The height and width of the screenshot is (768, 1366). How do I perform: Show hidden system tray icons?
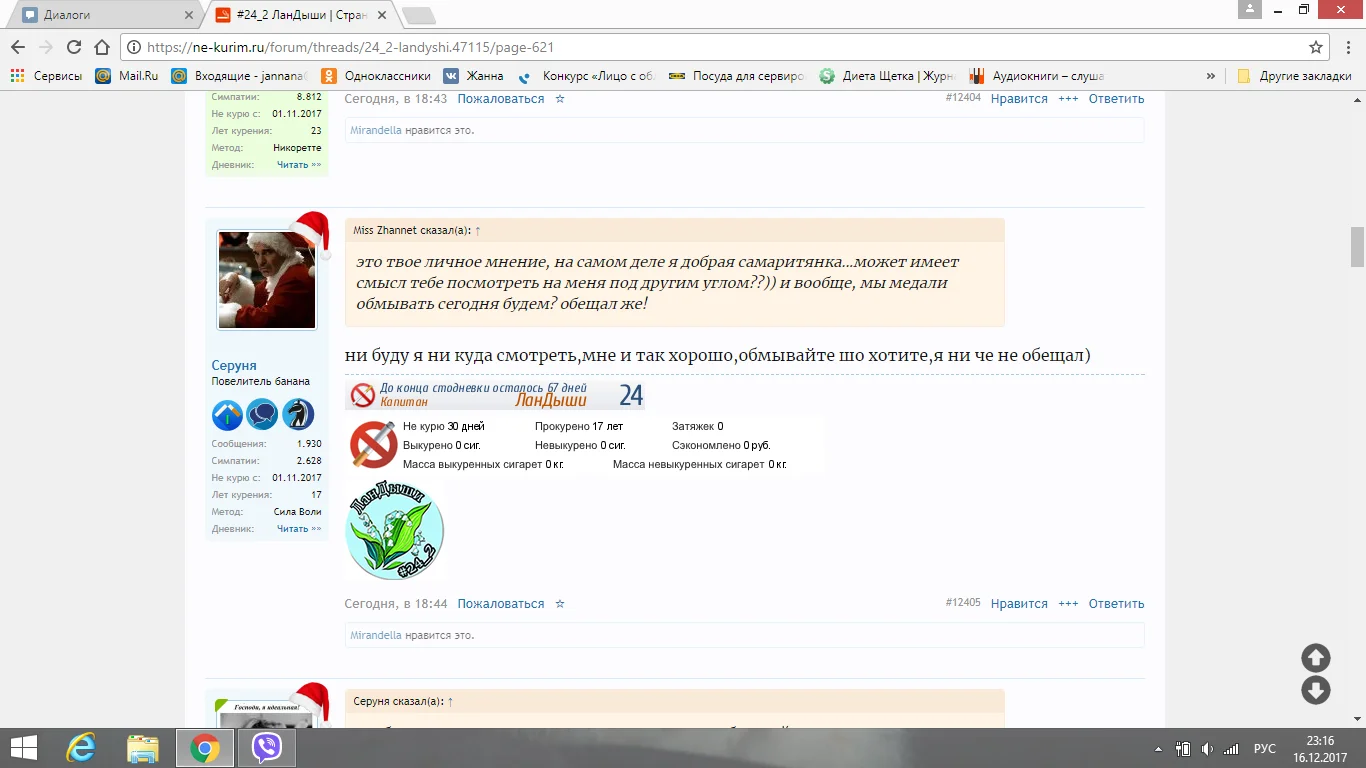pos(1160,749)
